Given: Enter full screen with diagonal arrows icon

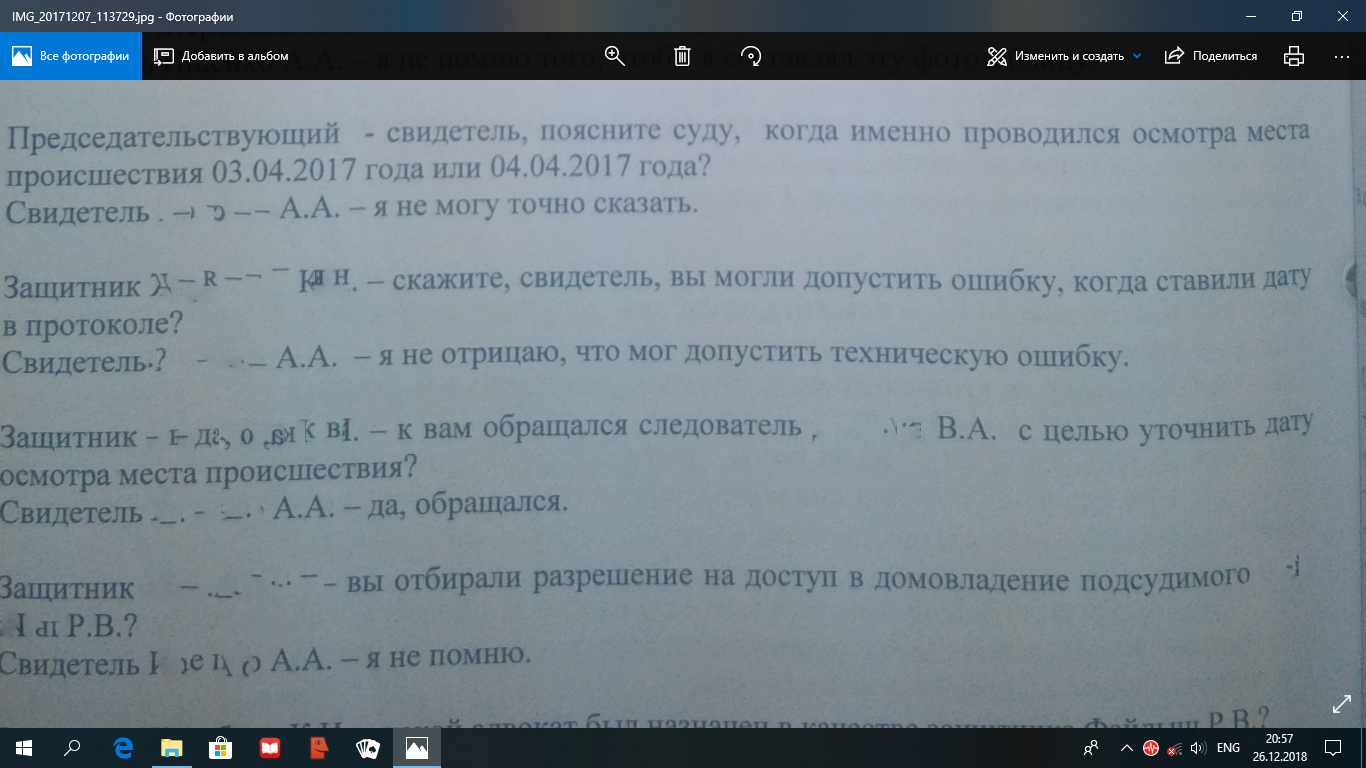Looking at the screenshot, I should click(1342, 705).
